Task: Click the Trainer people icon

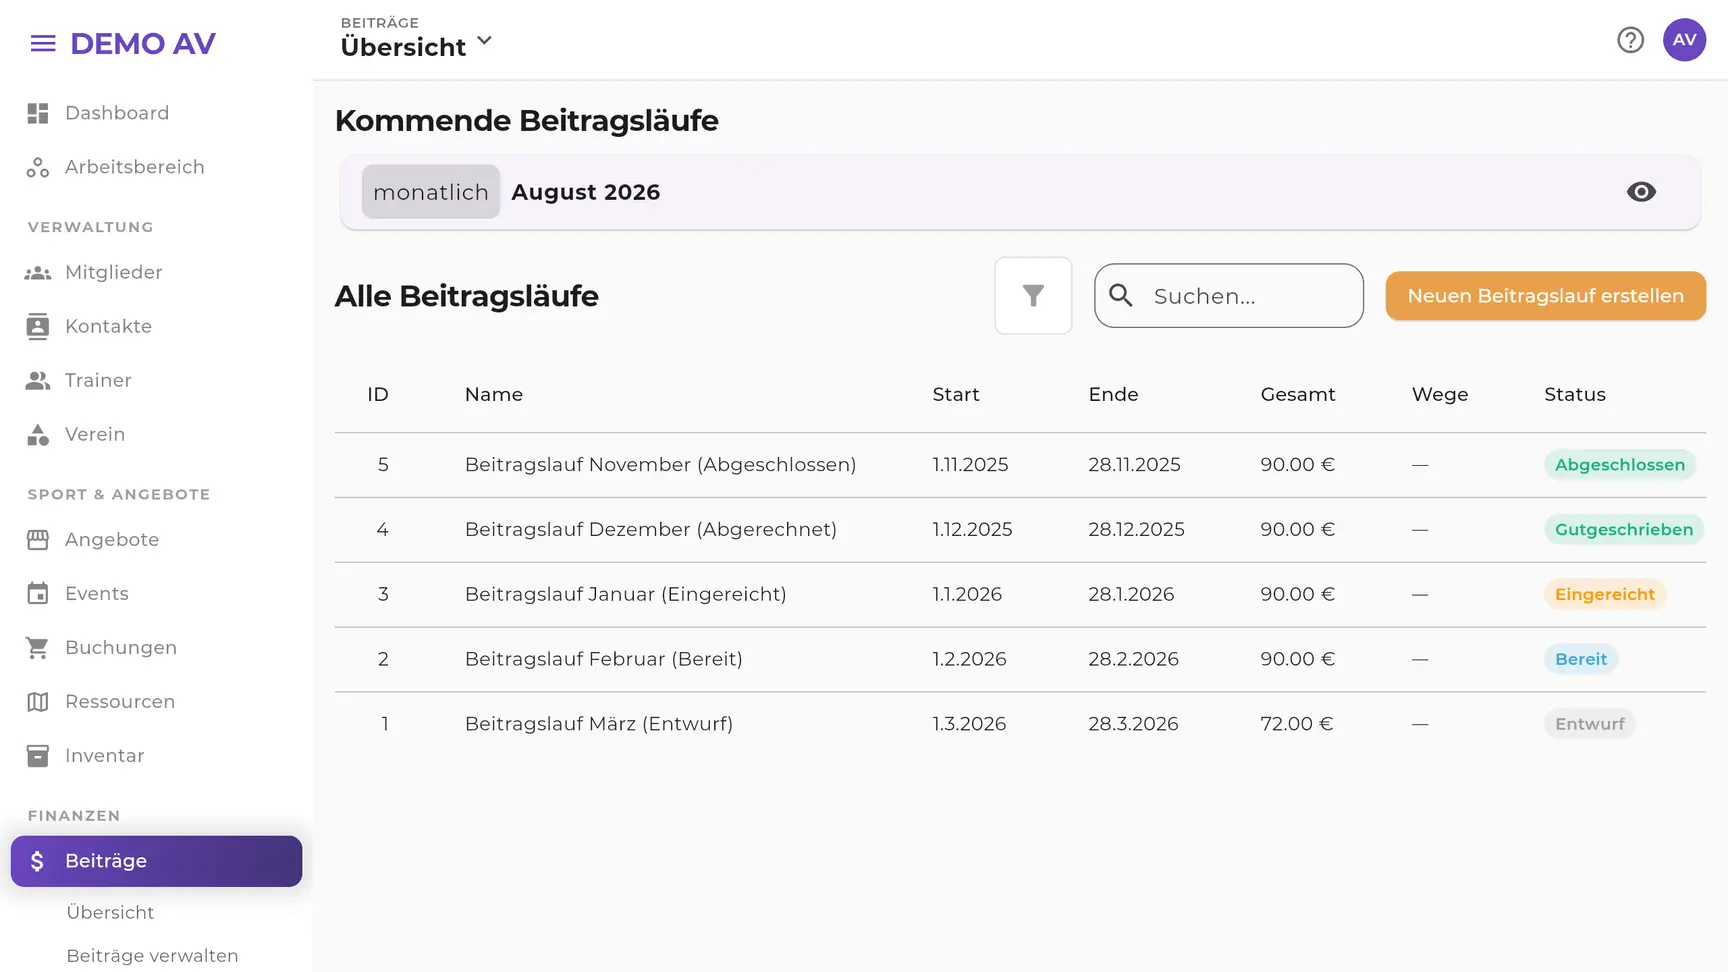Action: (x=38, y=380)
